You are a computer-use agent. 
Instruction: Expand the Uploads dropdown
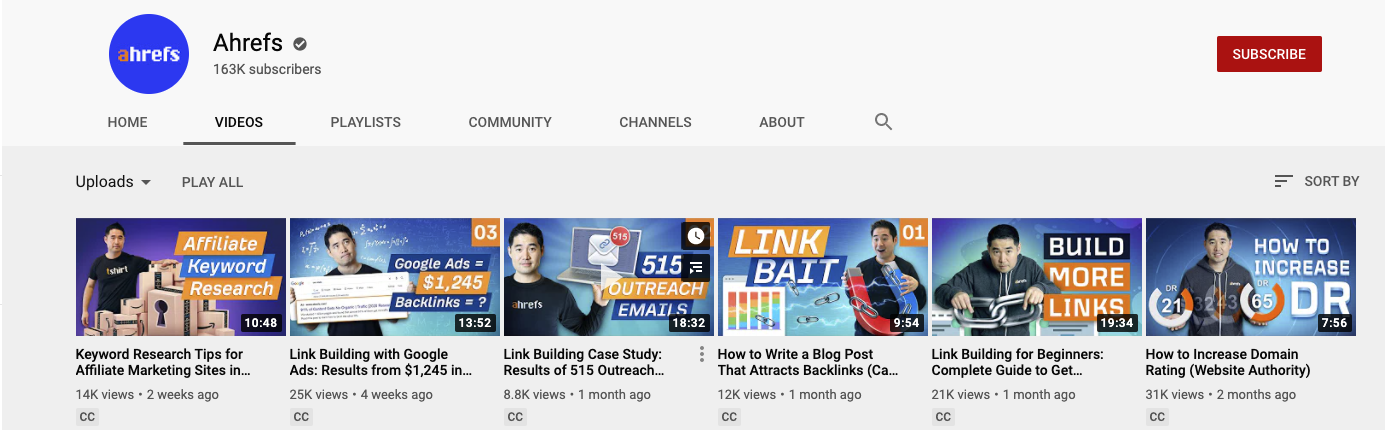coord(113,182)
